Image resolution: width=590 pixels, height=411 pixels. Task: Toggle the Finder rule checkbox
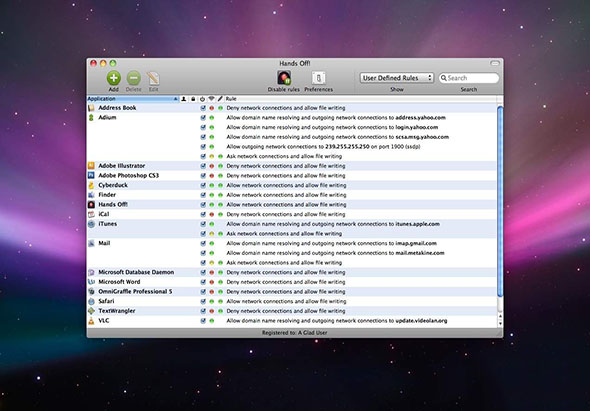click(203, 195)
